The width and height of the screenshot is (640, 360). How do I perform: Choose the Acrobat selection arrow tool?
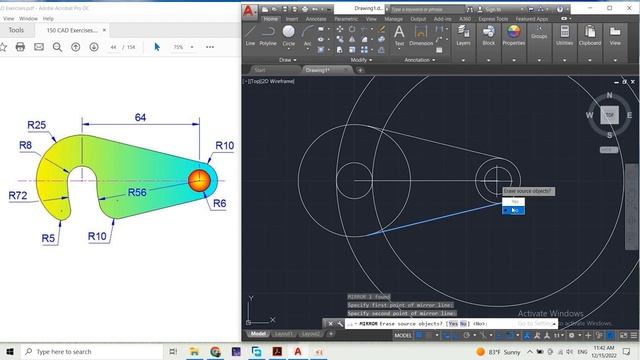click(x=157, y=47)
